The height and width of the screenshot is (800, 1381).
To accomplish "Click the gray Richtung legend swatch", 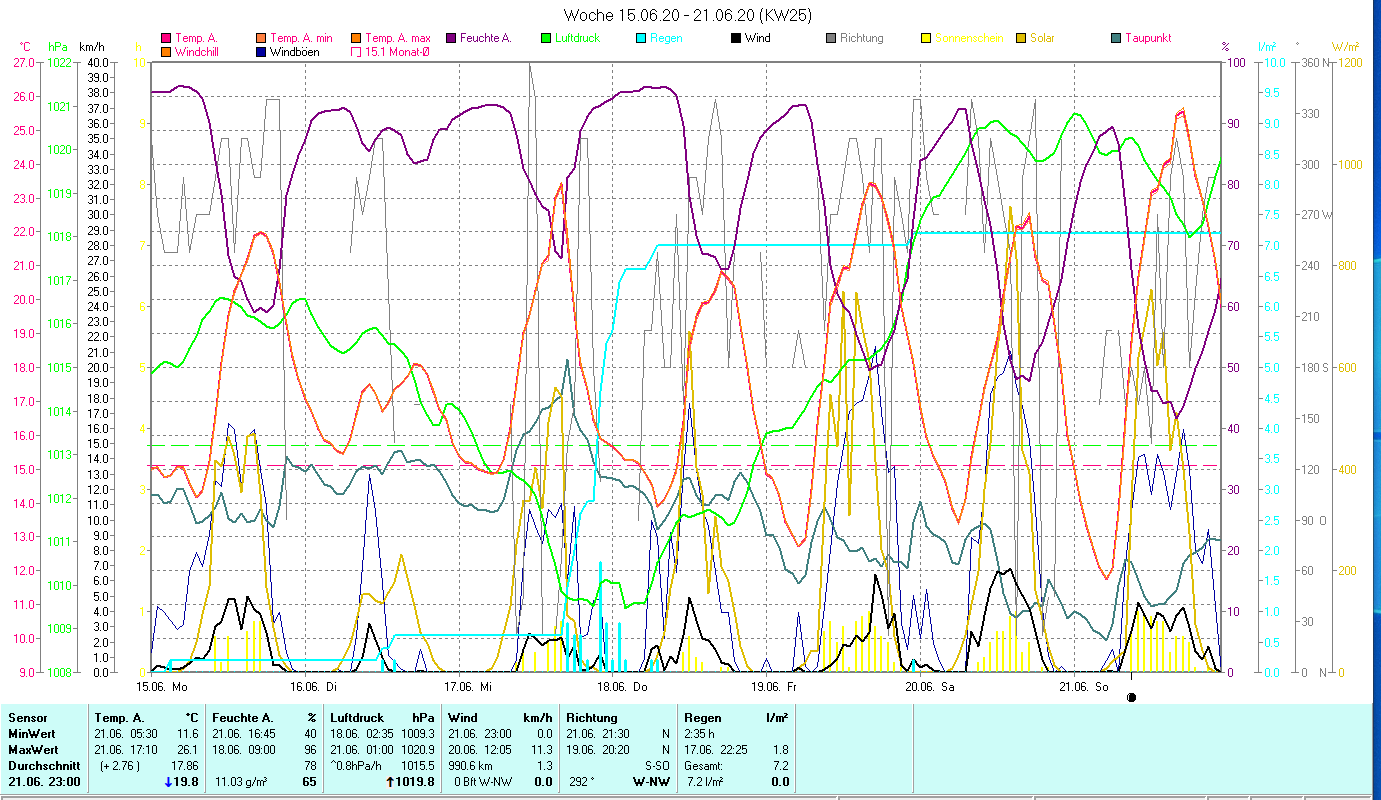I will coord(831,38).
